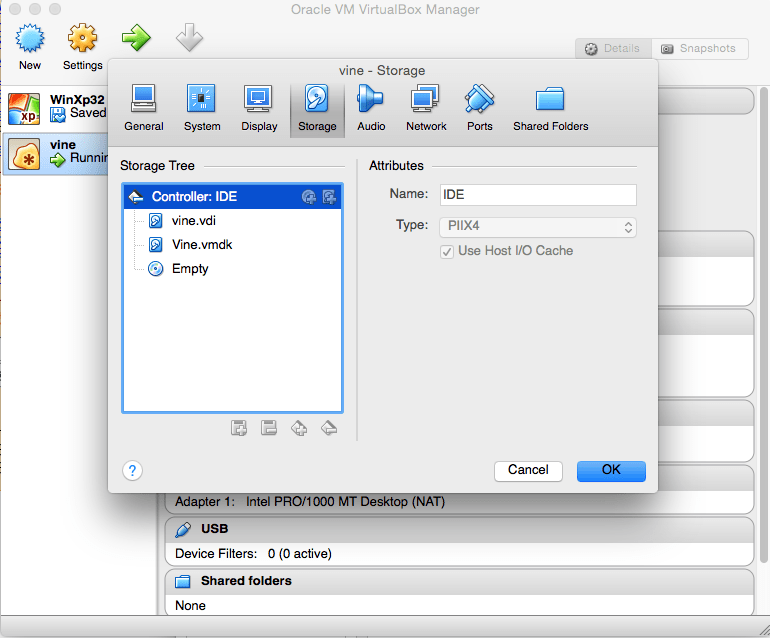Click Device Filters 0 (0 active) text
This screenshot has height=638, width=770.
pyautogui.click(x=253, y=554)
